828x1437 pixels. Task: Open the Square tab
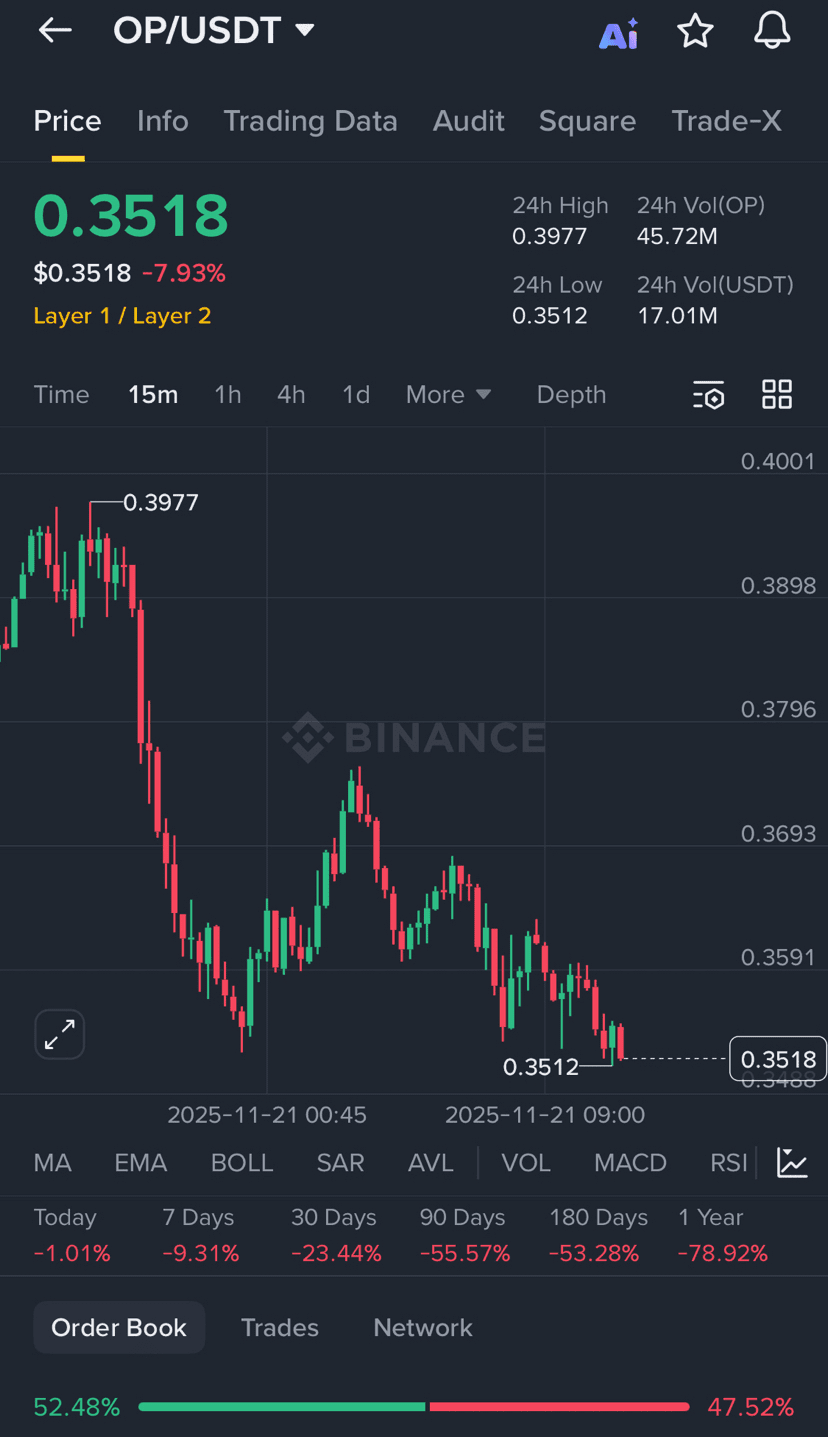[587, 121]
